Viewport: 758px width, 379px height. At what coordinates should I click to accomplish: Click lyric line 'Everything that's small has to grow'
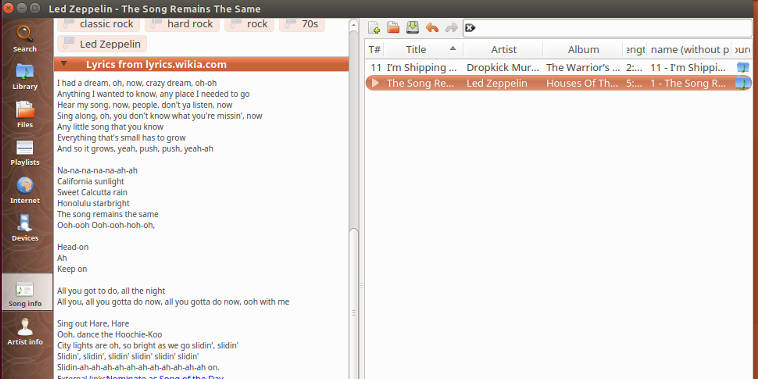(121, 138)
